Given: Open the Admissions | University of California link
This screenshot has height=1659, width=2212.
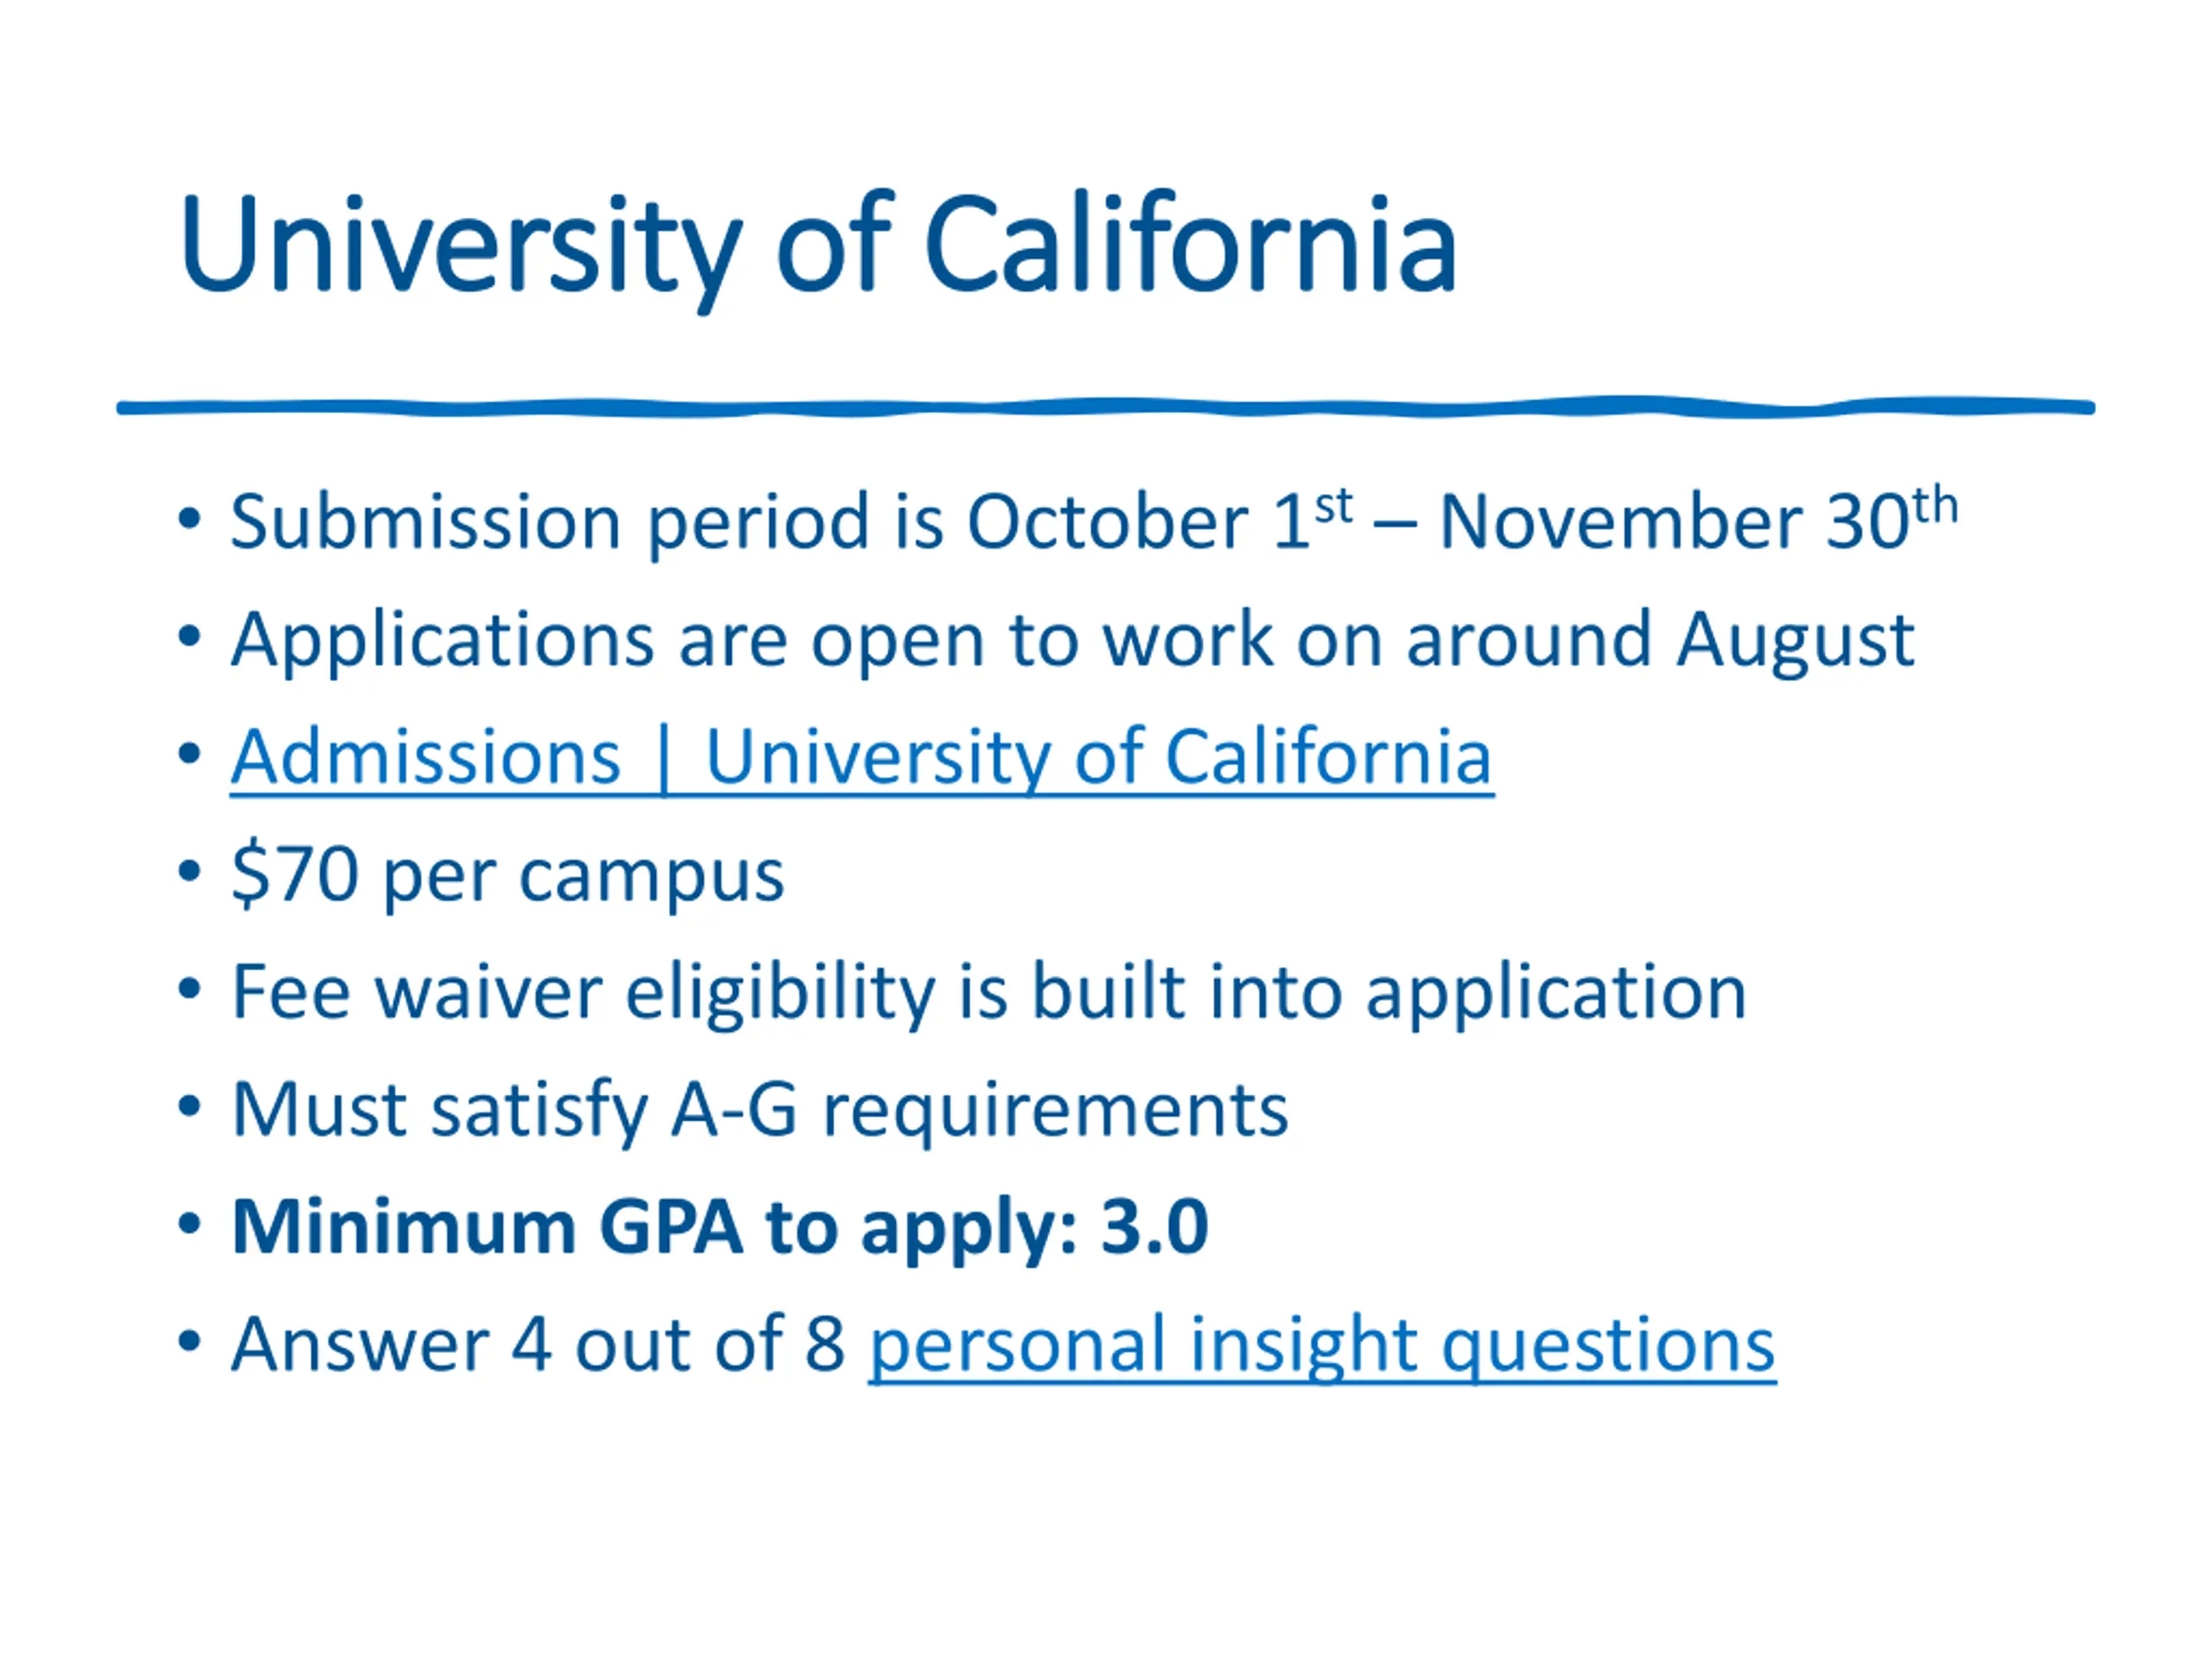Looking at the screenshot, I should point(861,758).
